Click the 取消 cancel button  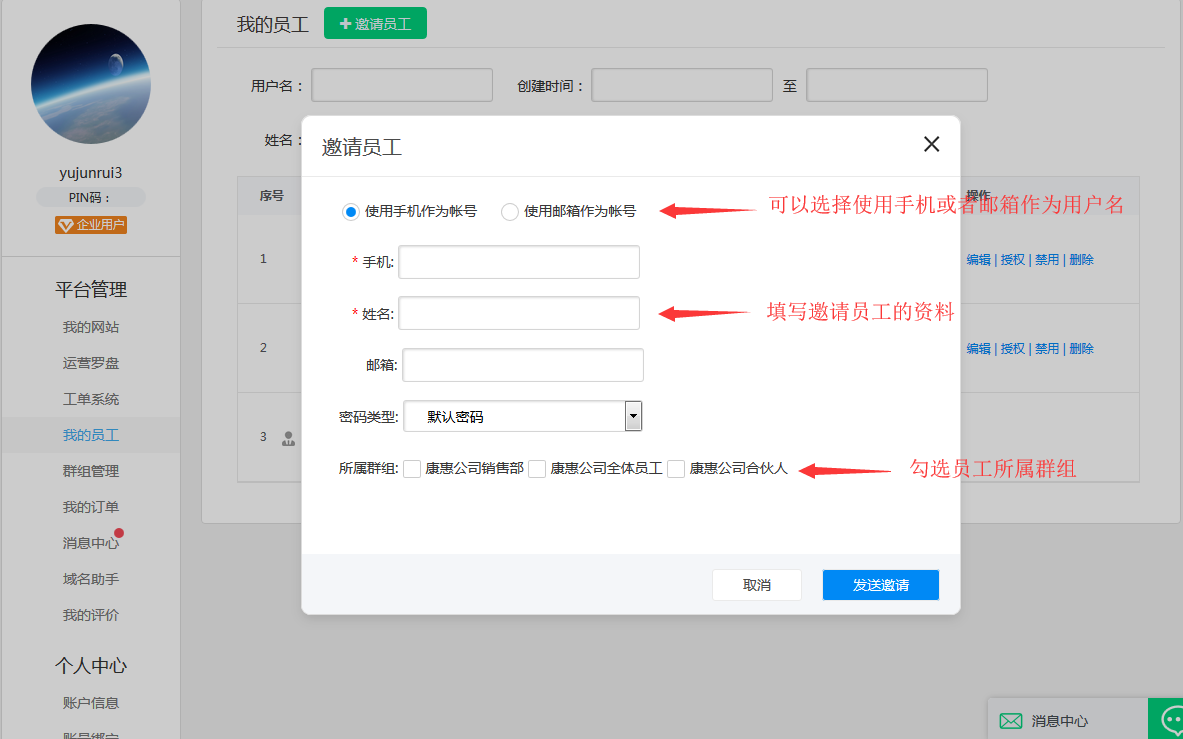757,585
